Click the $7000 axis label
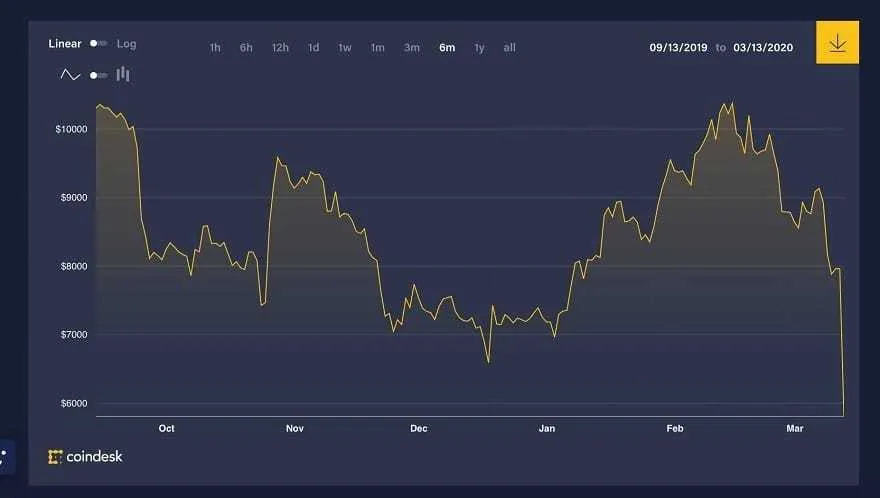Image resolution: width=880 pixels, height=498 pixels. pyautogui.click(x=74, y=335)
